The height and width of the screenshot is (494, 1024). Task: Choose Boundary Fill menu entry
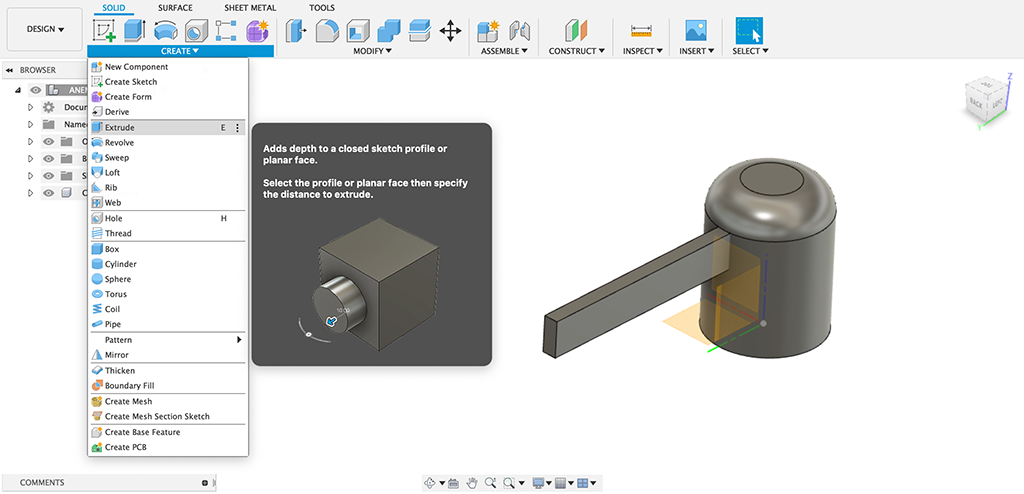coord(167,386)
